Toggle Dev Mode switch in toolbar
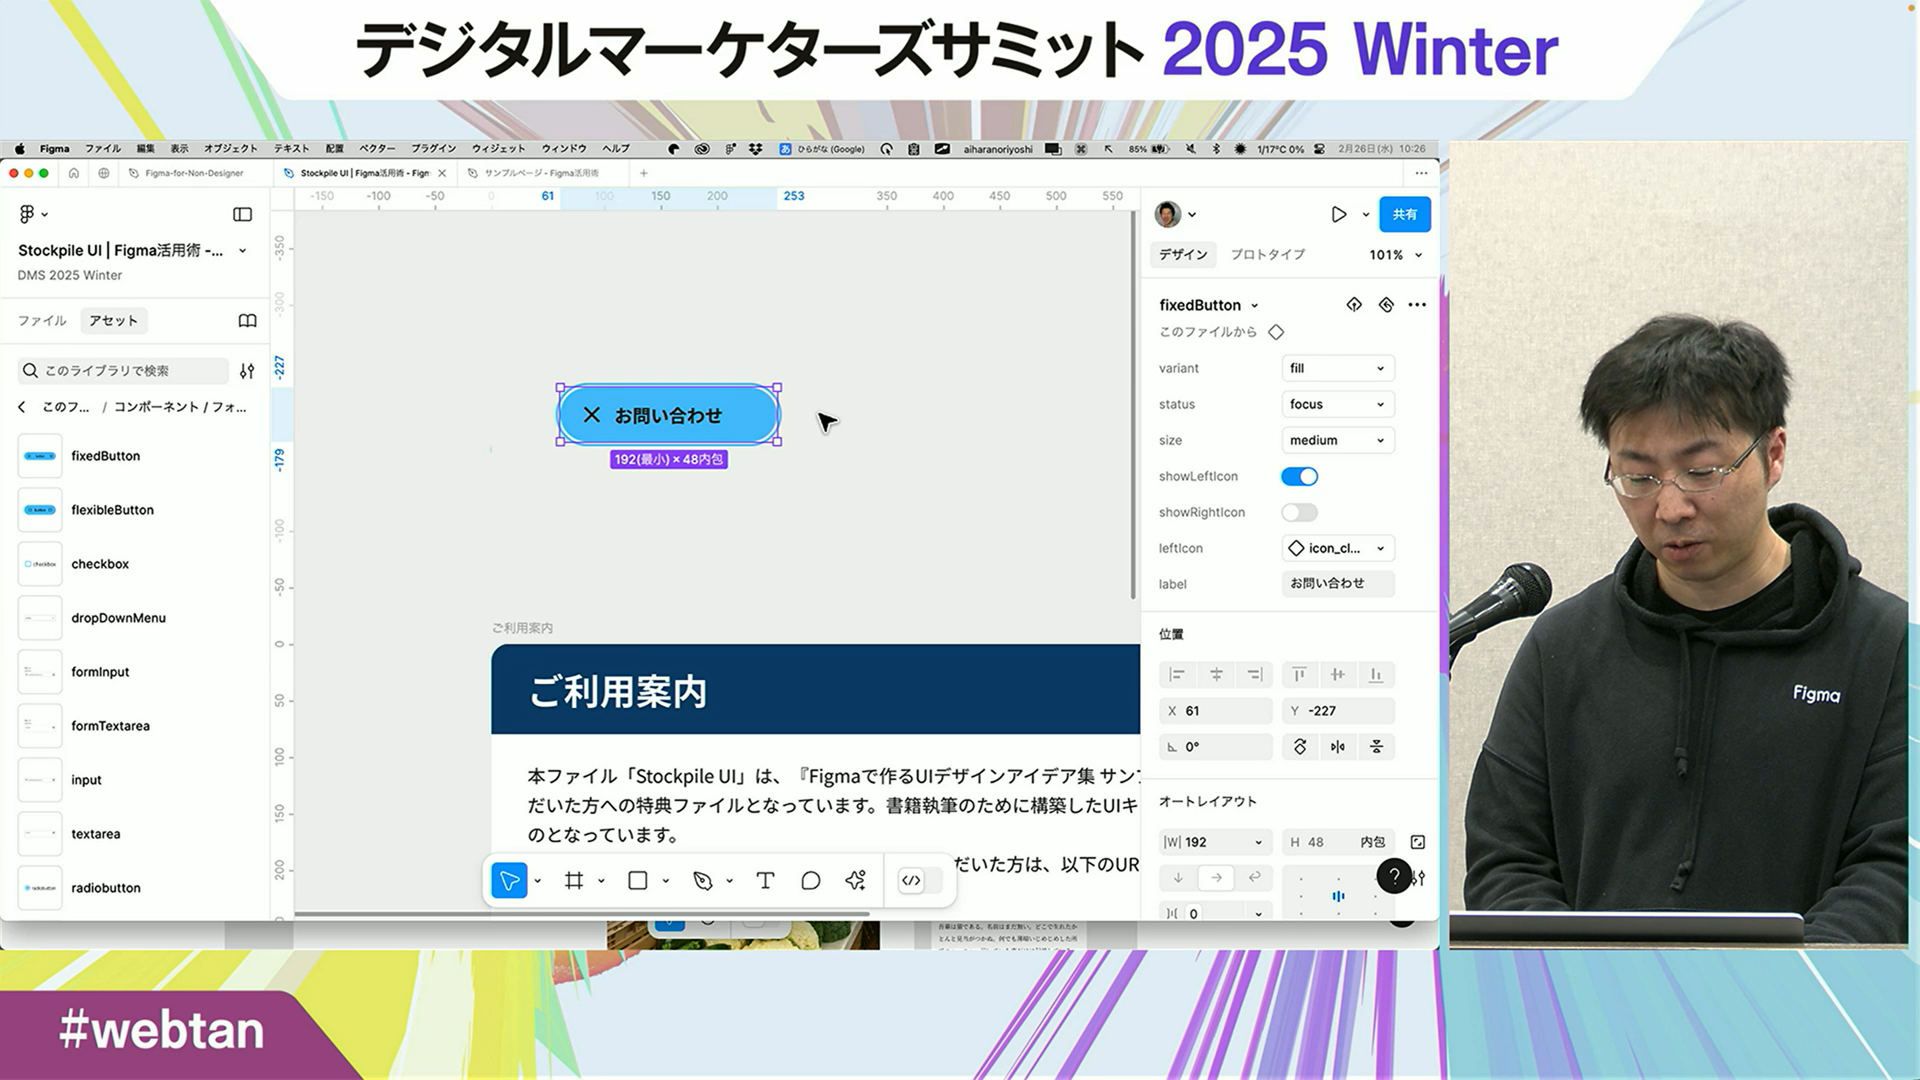This screenshot has width=1920, height=1080. pos(920,881)
